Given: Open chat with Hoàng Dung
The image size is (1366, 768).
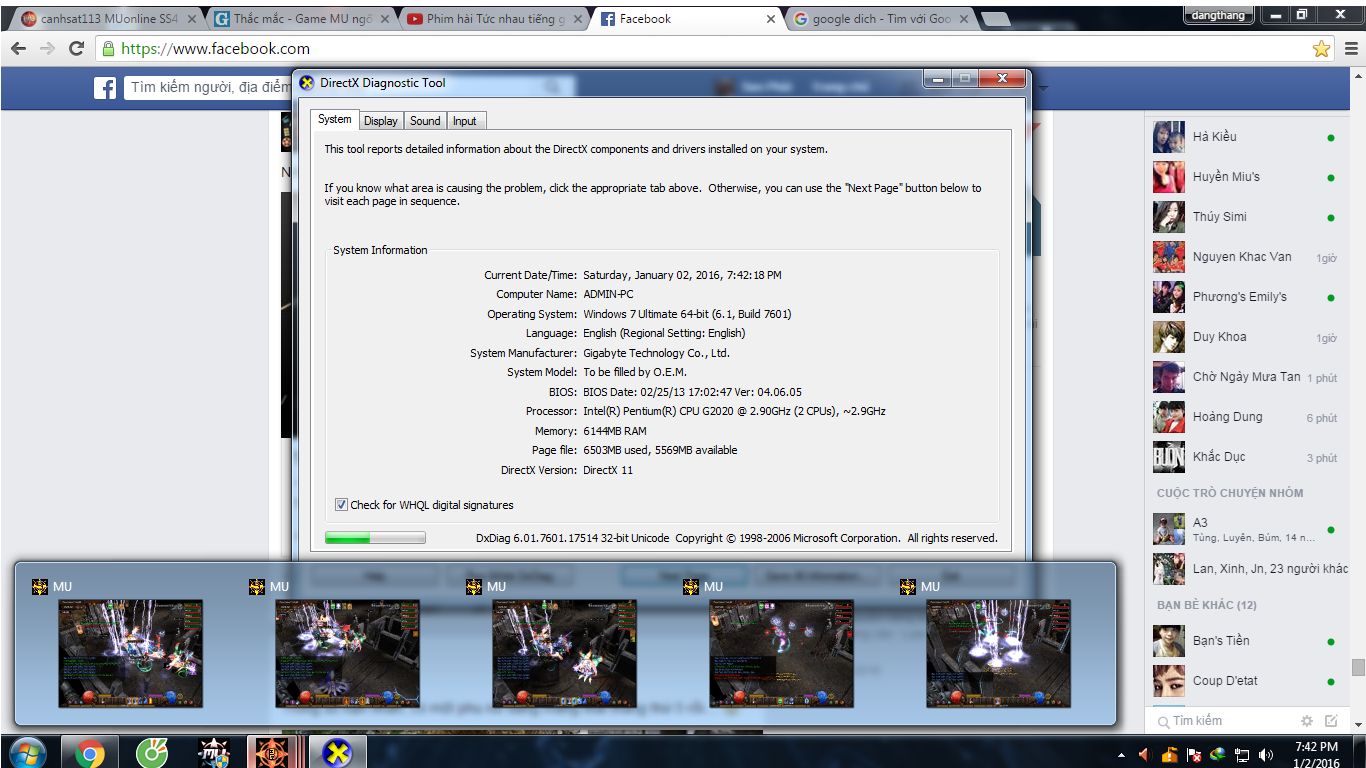Looking at the screenshot, I should tap(1246, 417).
